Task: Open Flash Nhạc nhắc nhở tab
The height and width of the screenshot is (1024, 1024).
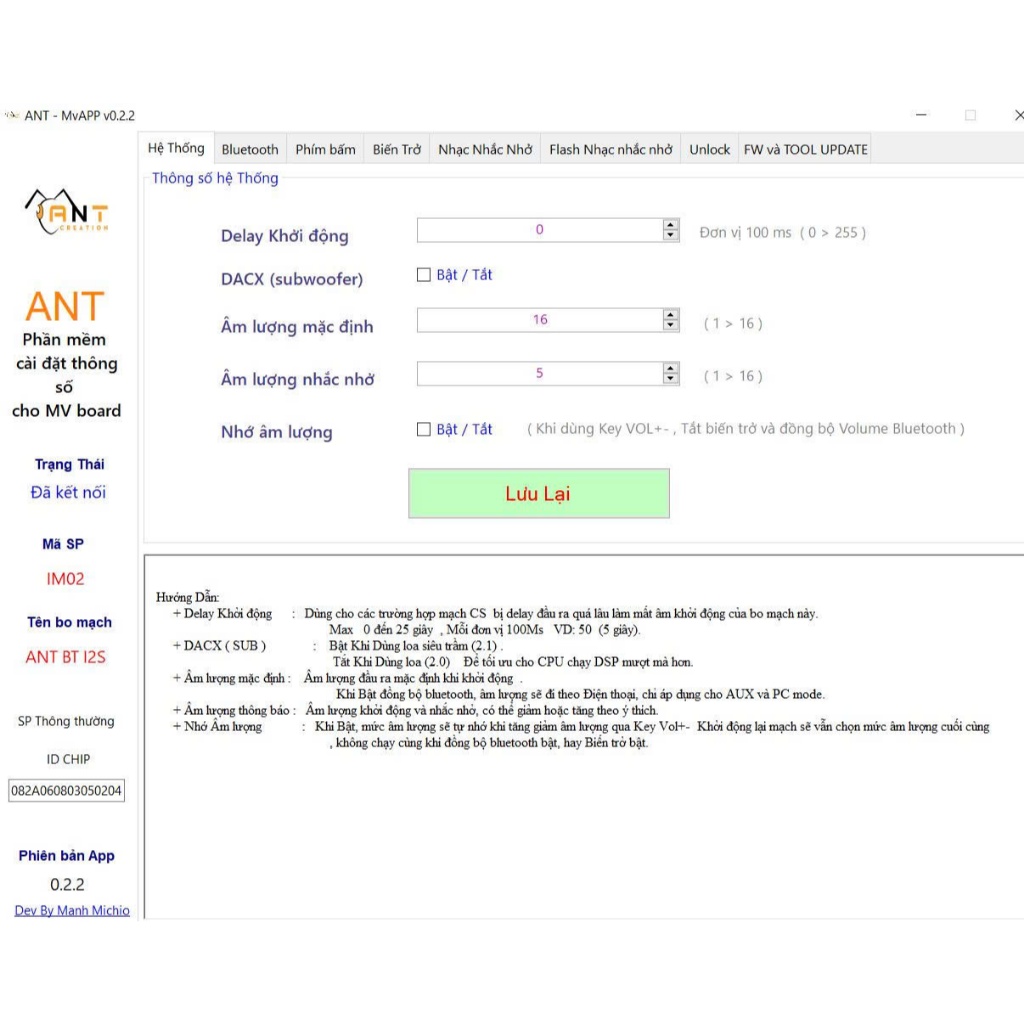Action: pyautogui.click(x=610, y=149)
